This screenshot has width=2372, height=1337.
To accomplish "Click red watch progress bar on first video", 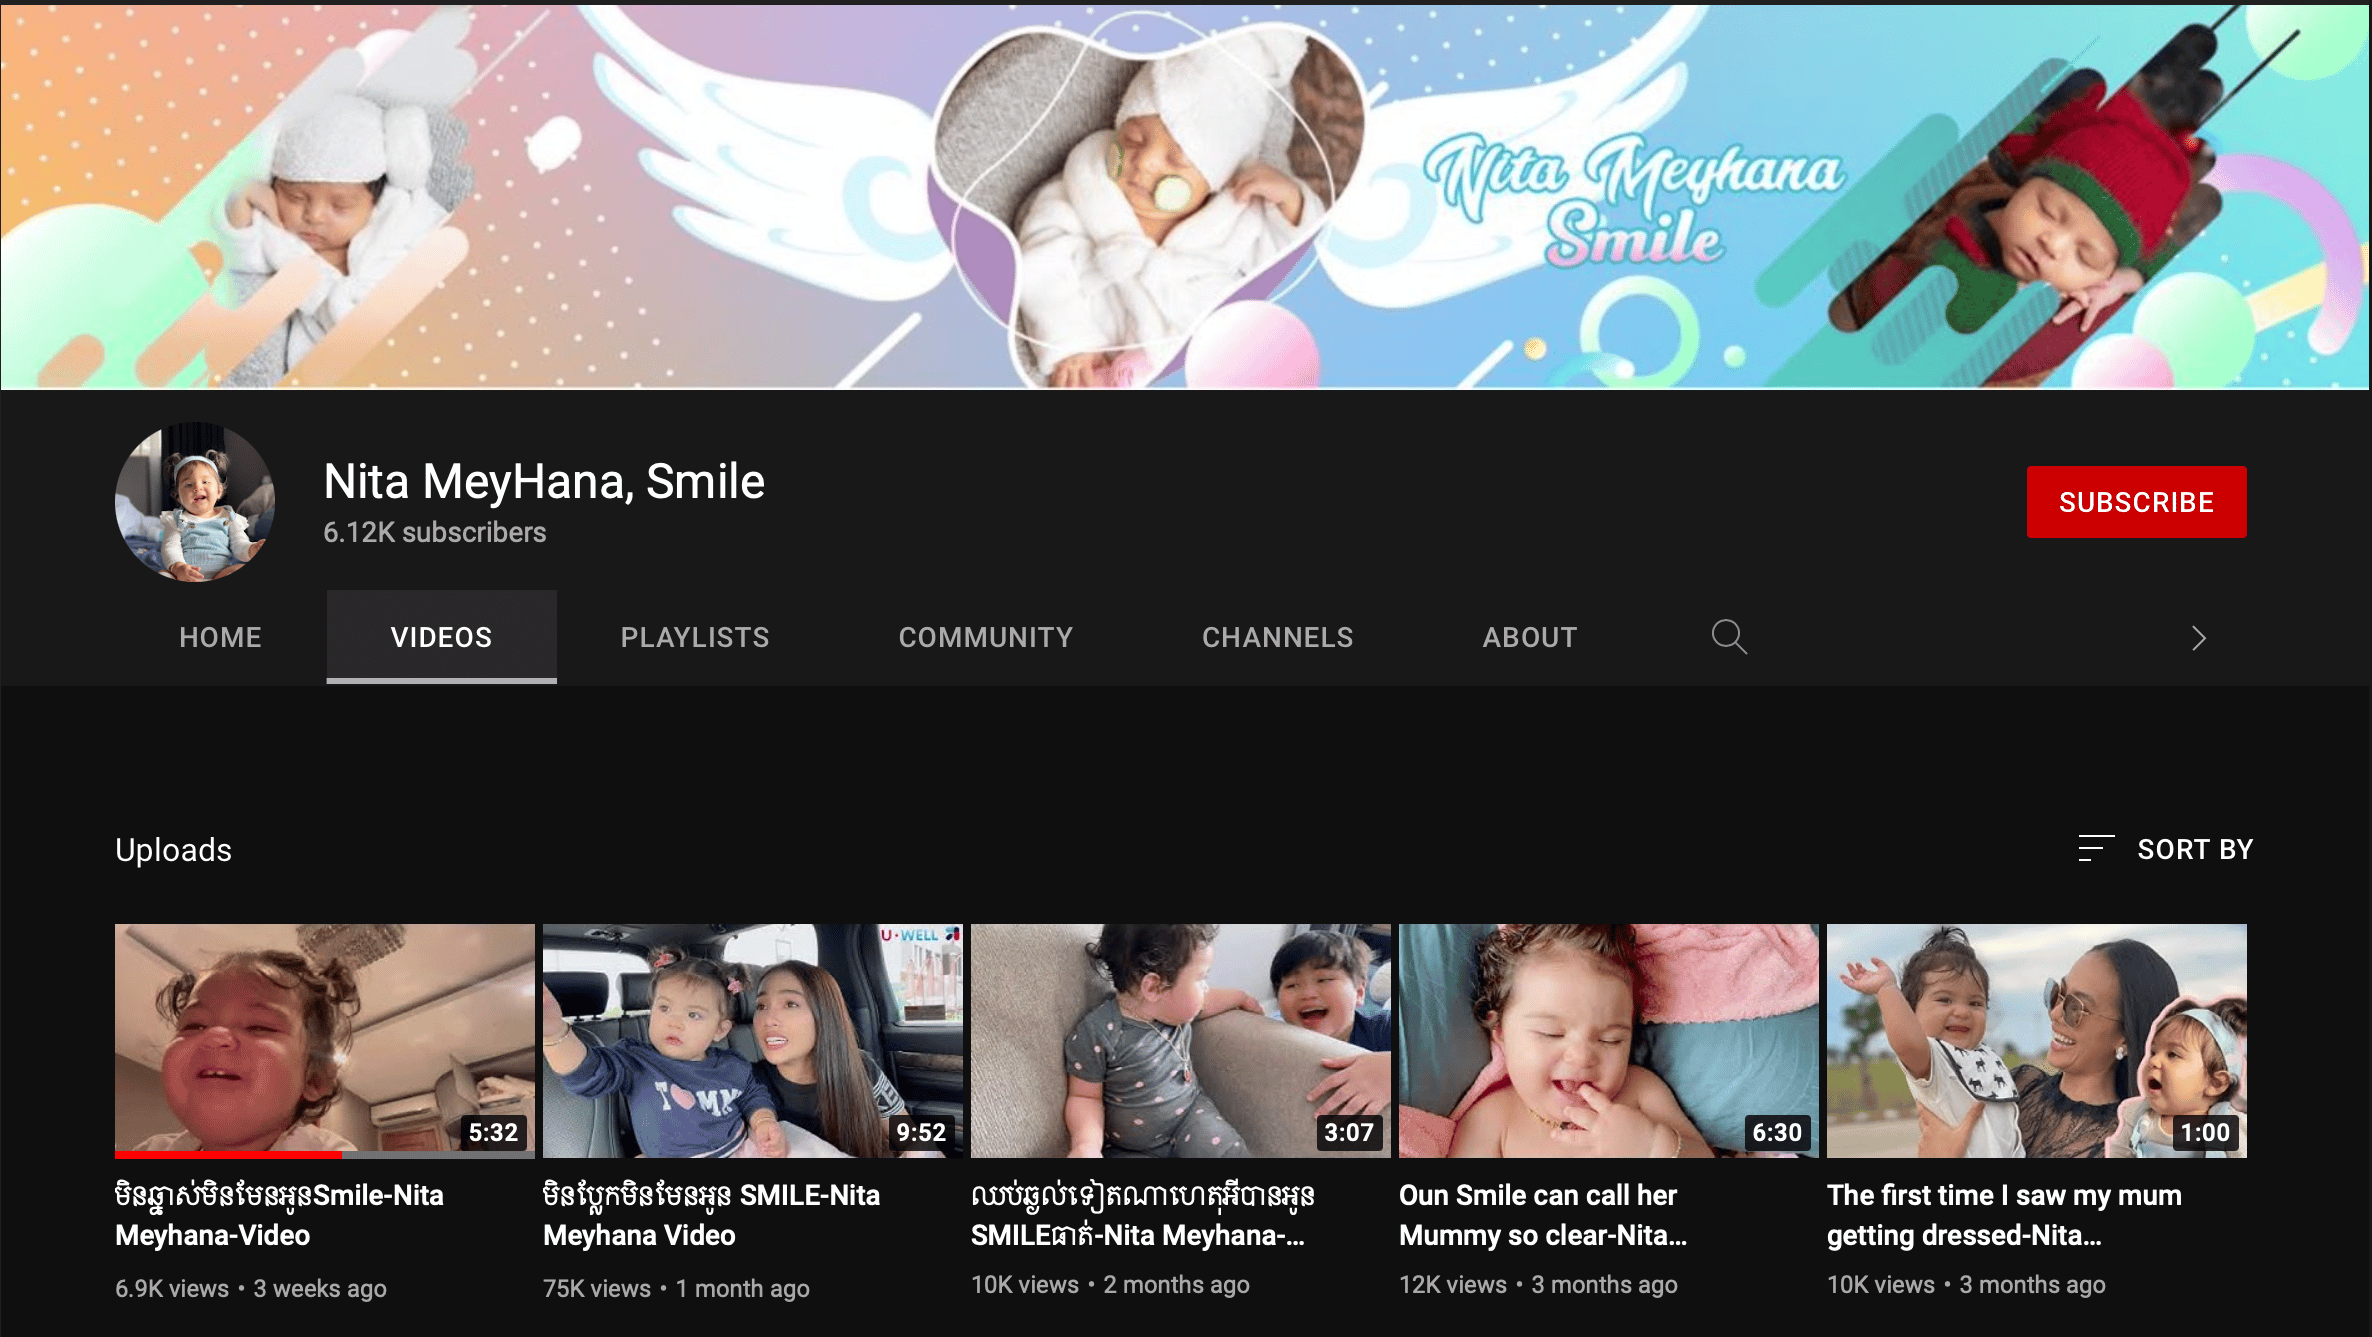I will click(228, 1155).
